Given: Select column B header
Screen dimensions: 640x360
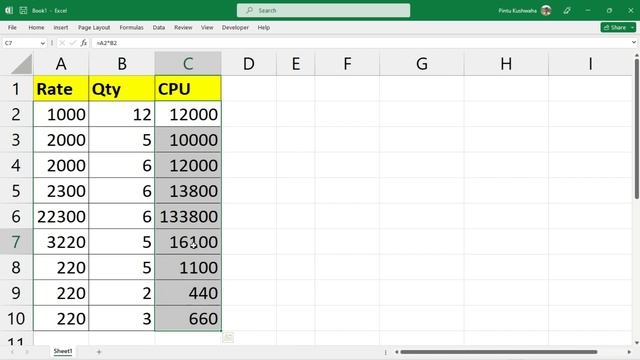Looking at the screenshot, I should [122, 64].
